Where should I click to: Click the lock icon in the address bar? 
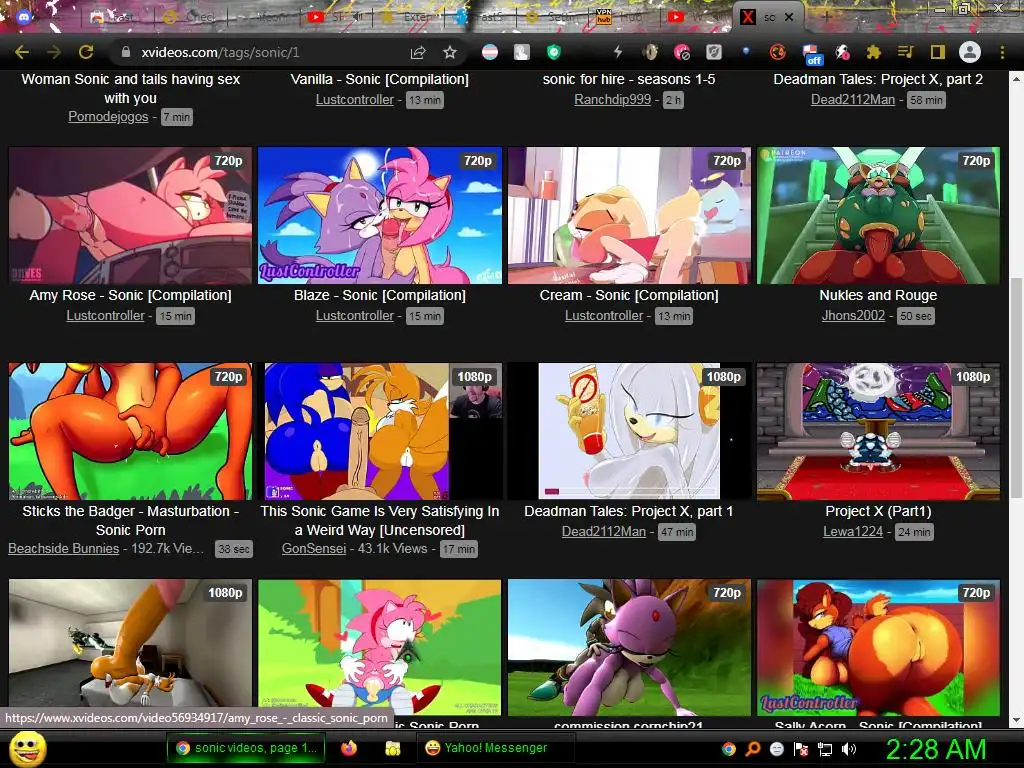click(x=126, y=52)
